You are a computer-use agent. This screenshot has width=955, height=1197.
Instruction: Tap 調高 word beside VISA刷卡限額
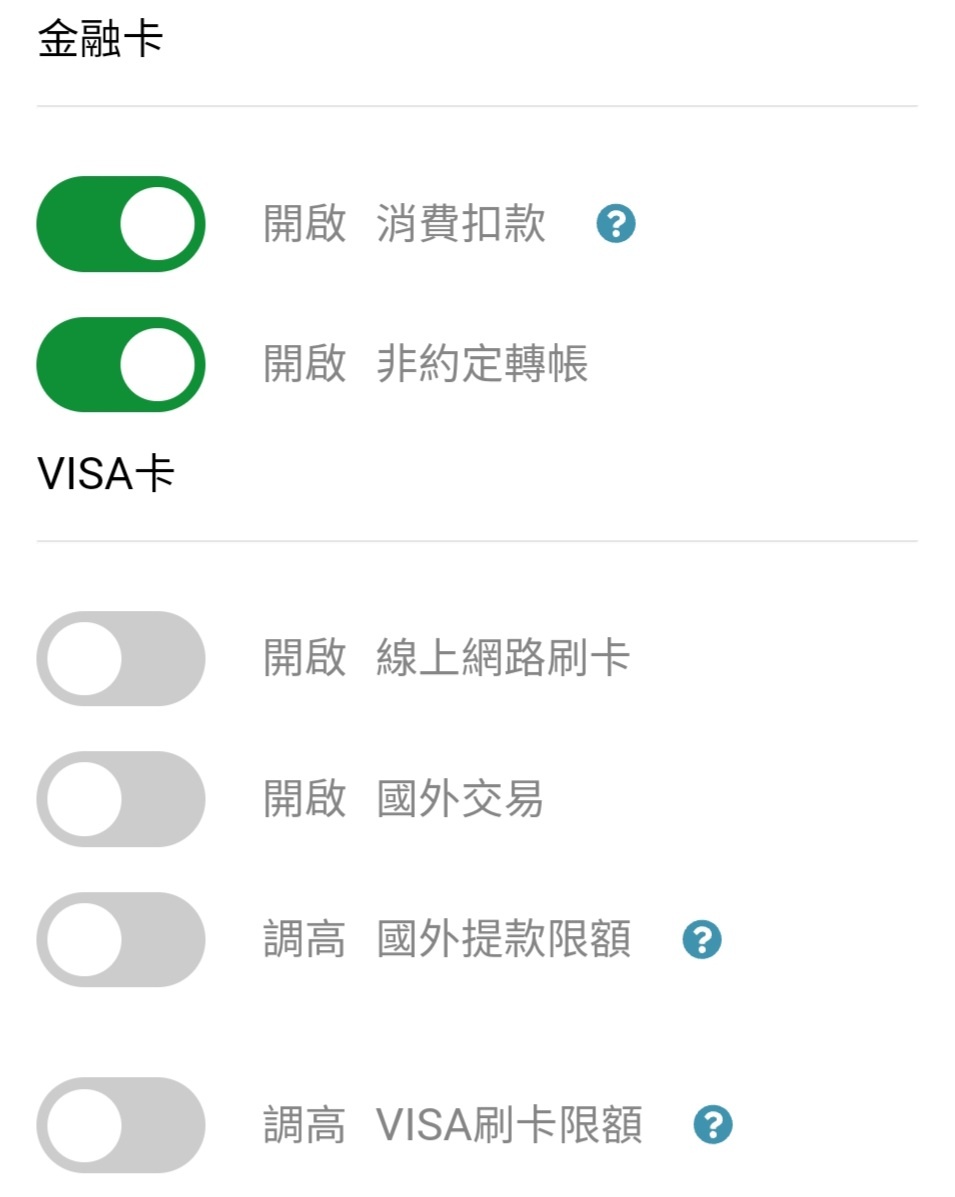[305, 1125]
